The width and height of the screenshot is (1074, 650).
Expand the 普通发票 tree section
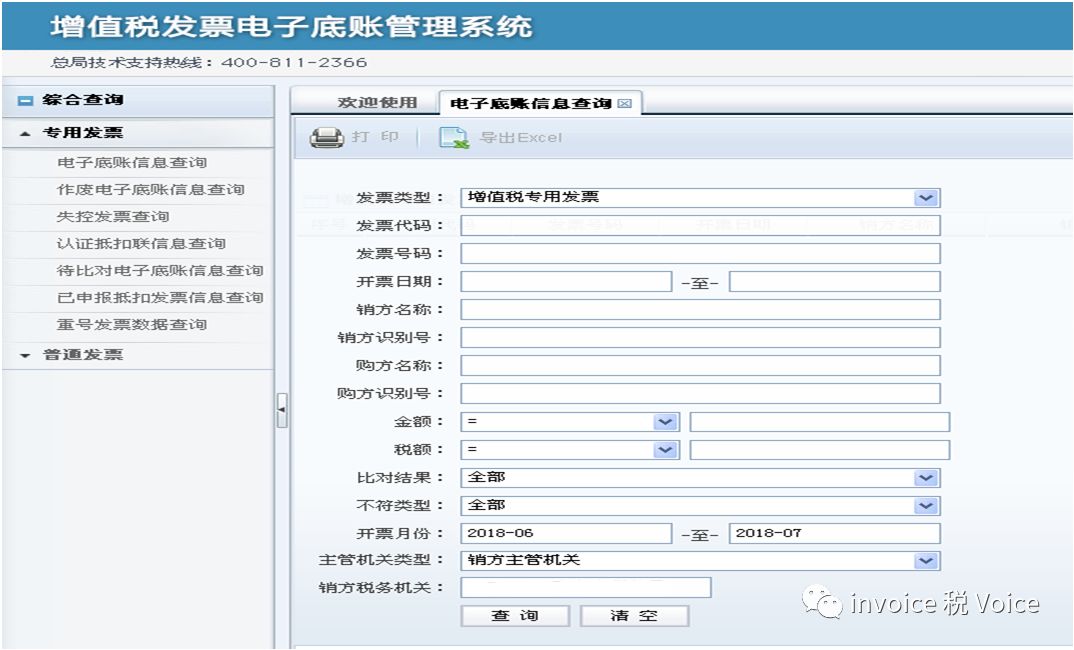click(x=25, y=355)
